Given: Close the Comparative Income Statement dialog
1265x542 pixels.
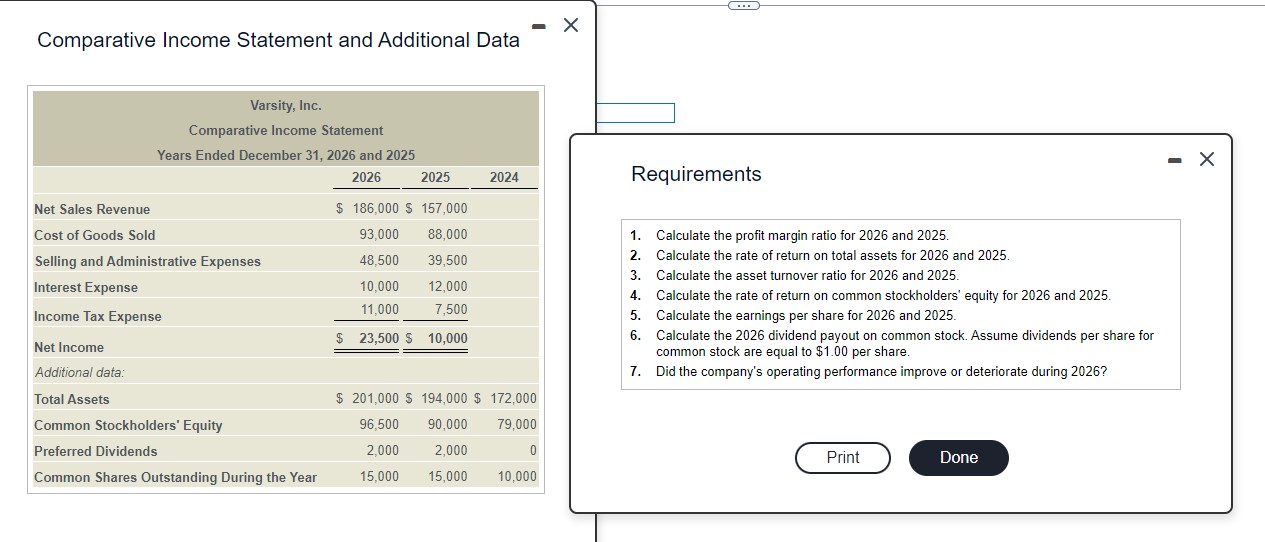Looking at the screenshot, I should tap(571, 25).
